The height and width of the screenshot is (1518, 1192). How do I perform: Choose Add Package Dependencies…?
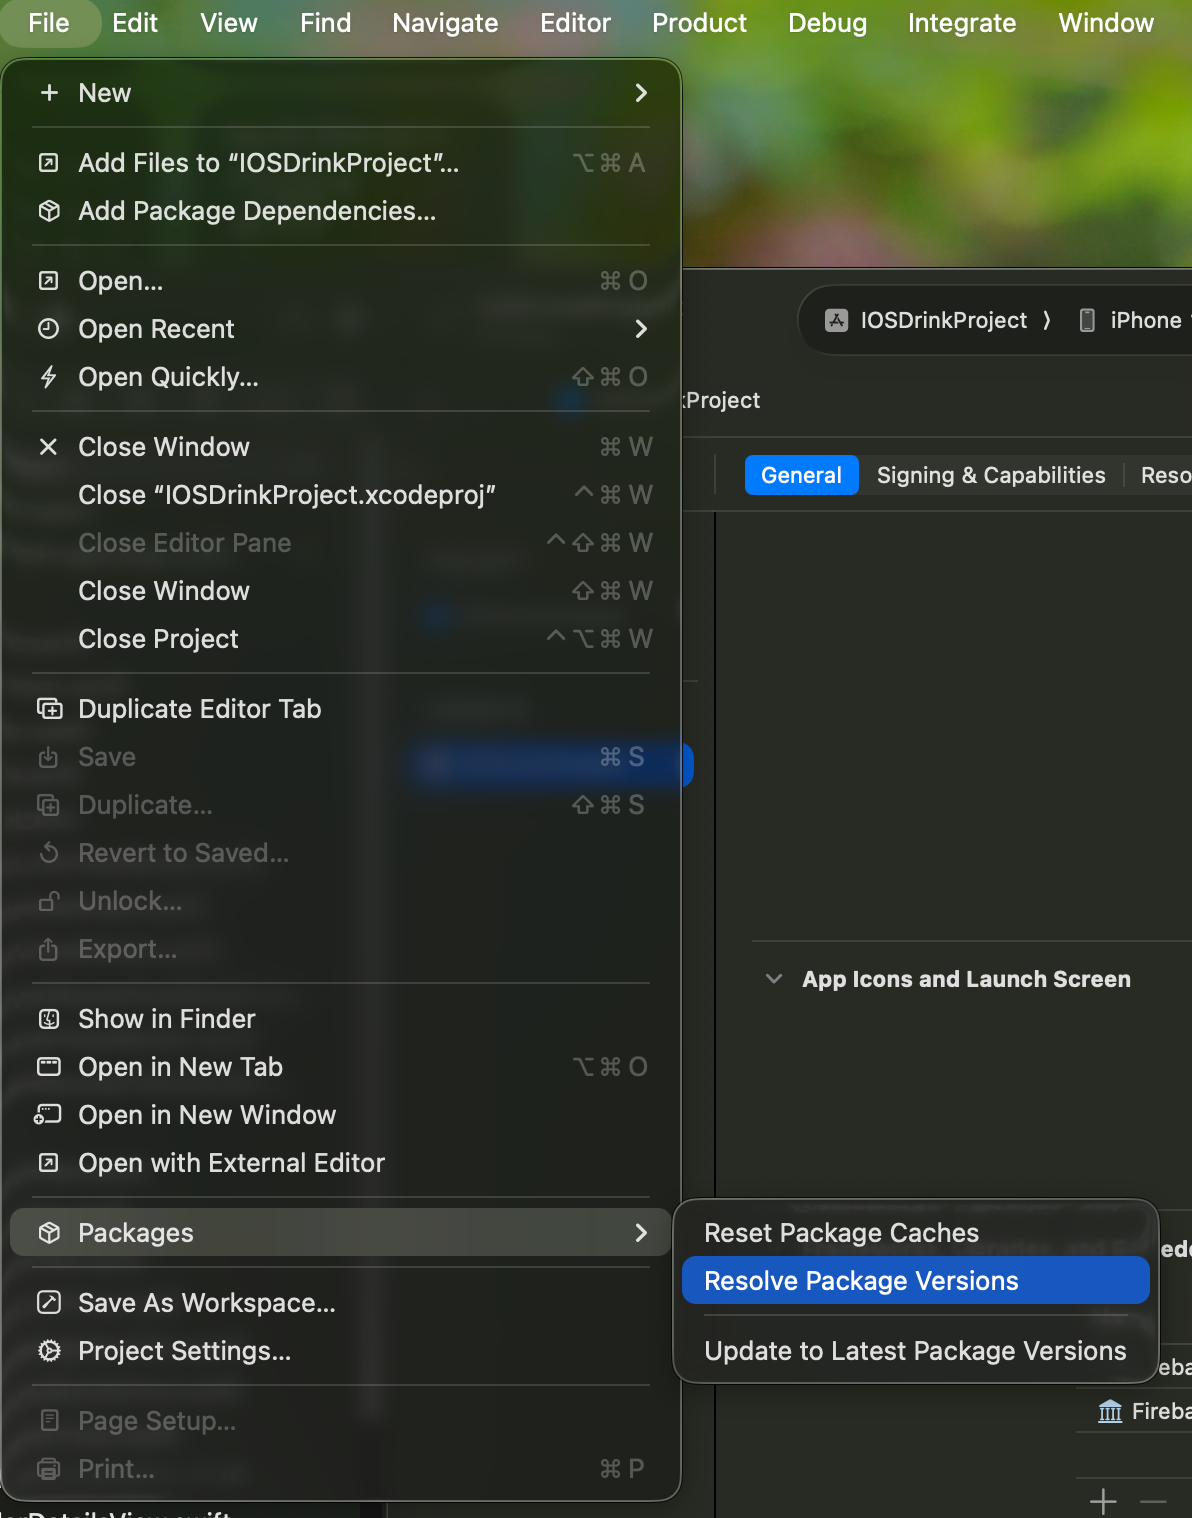click(340, 211)
